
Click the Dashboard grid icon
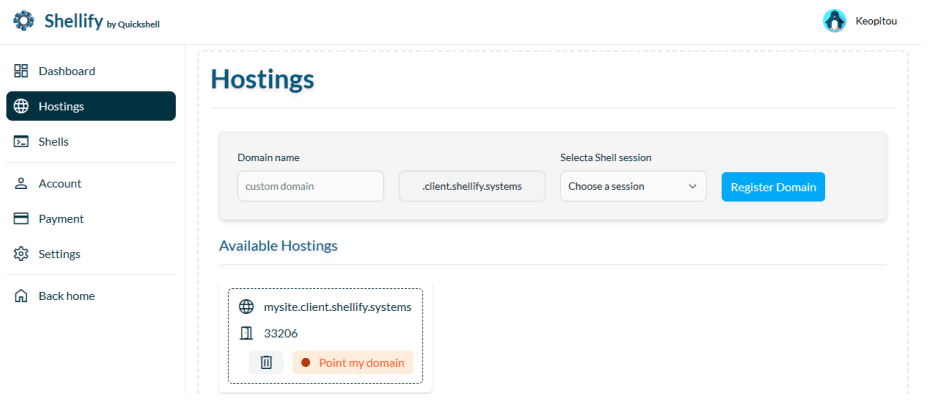point(21,71)
